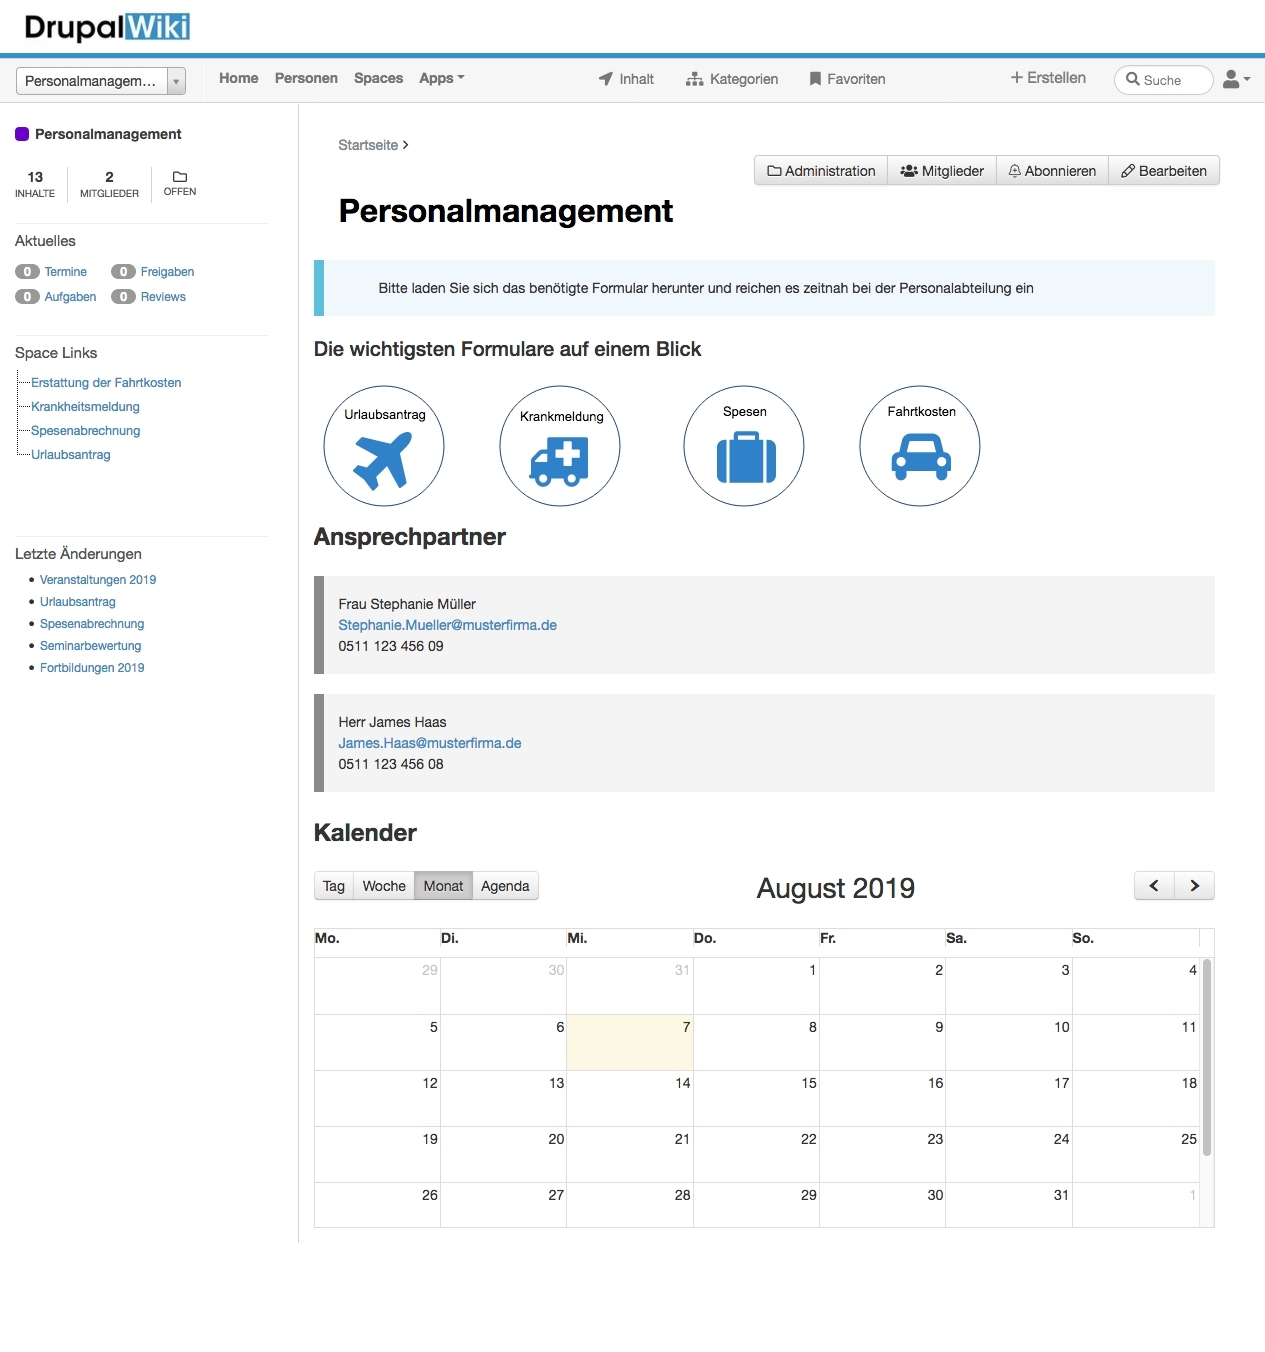Viewport: 1265px width, 1352px height.
Task: Click the calendar vertical scrollbar
Action: tap(1207, 1056)
